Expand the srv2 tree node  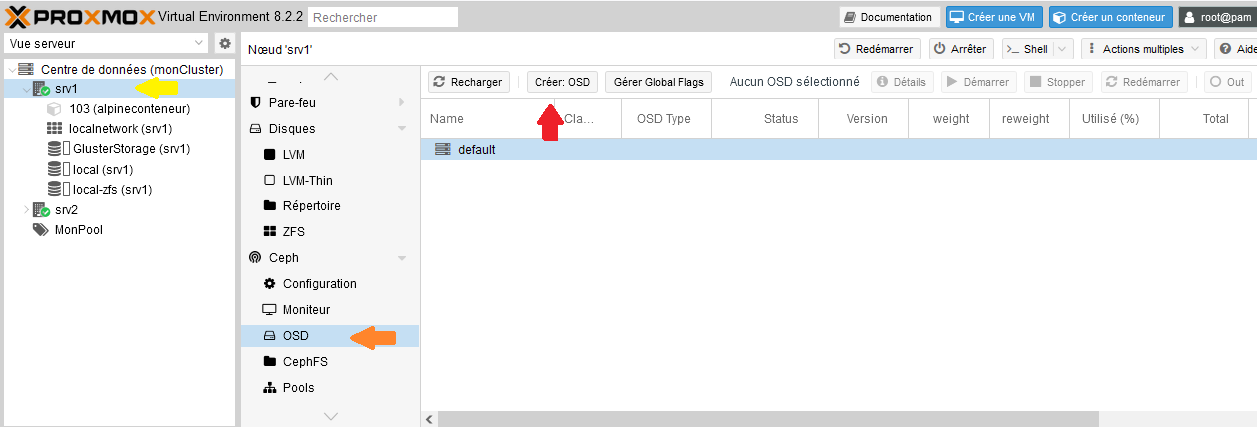pyautogui.click(x=26, y=209)
